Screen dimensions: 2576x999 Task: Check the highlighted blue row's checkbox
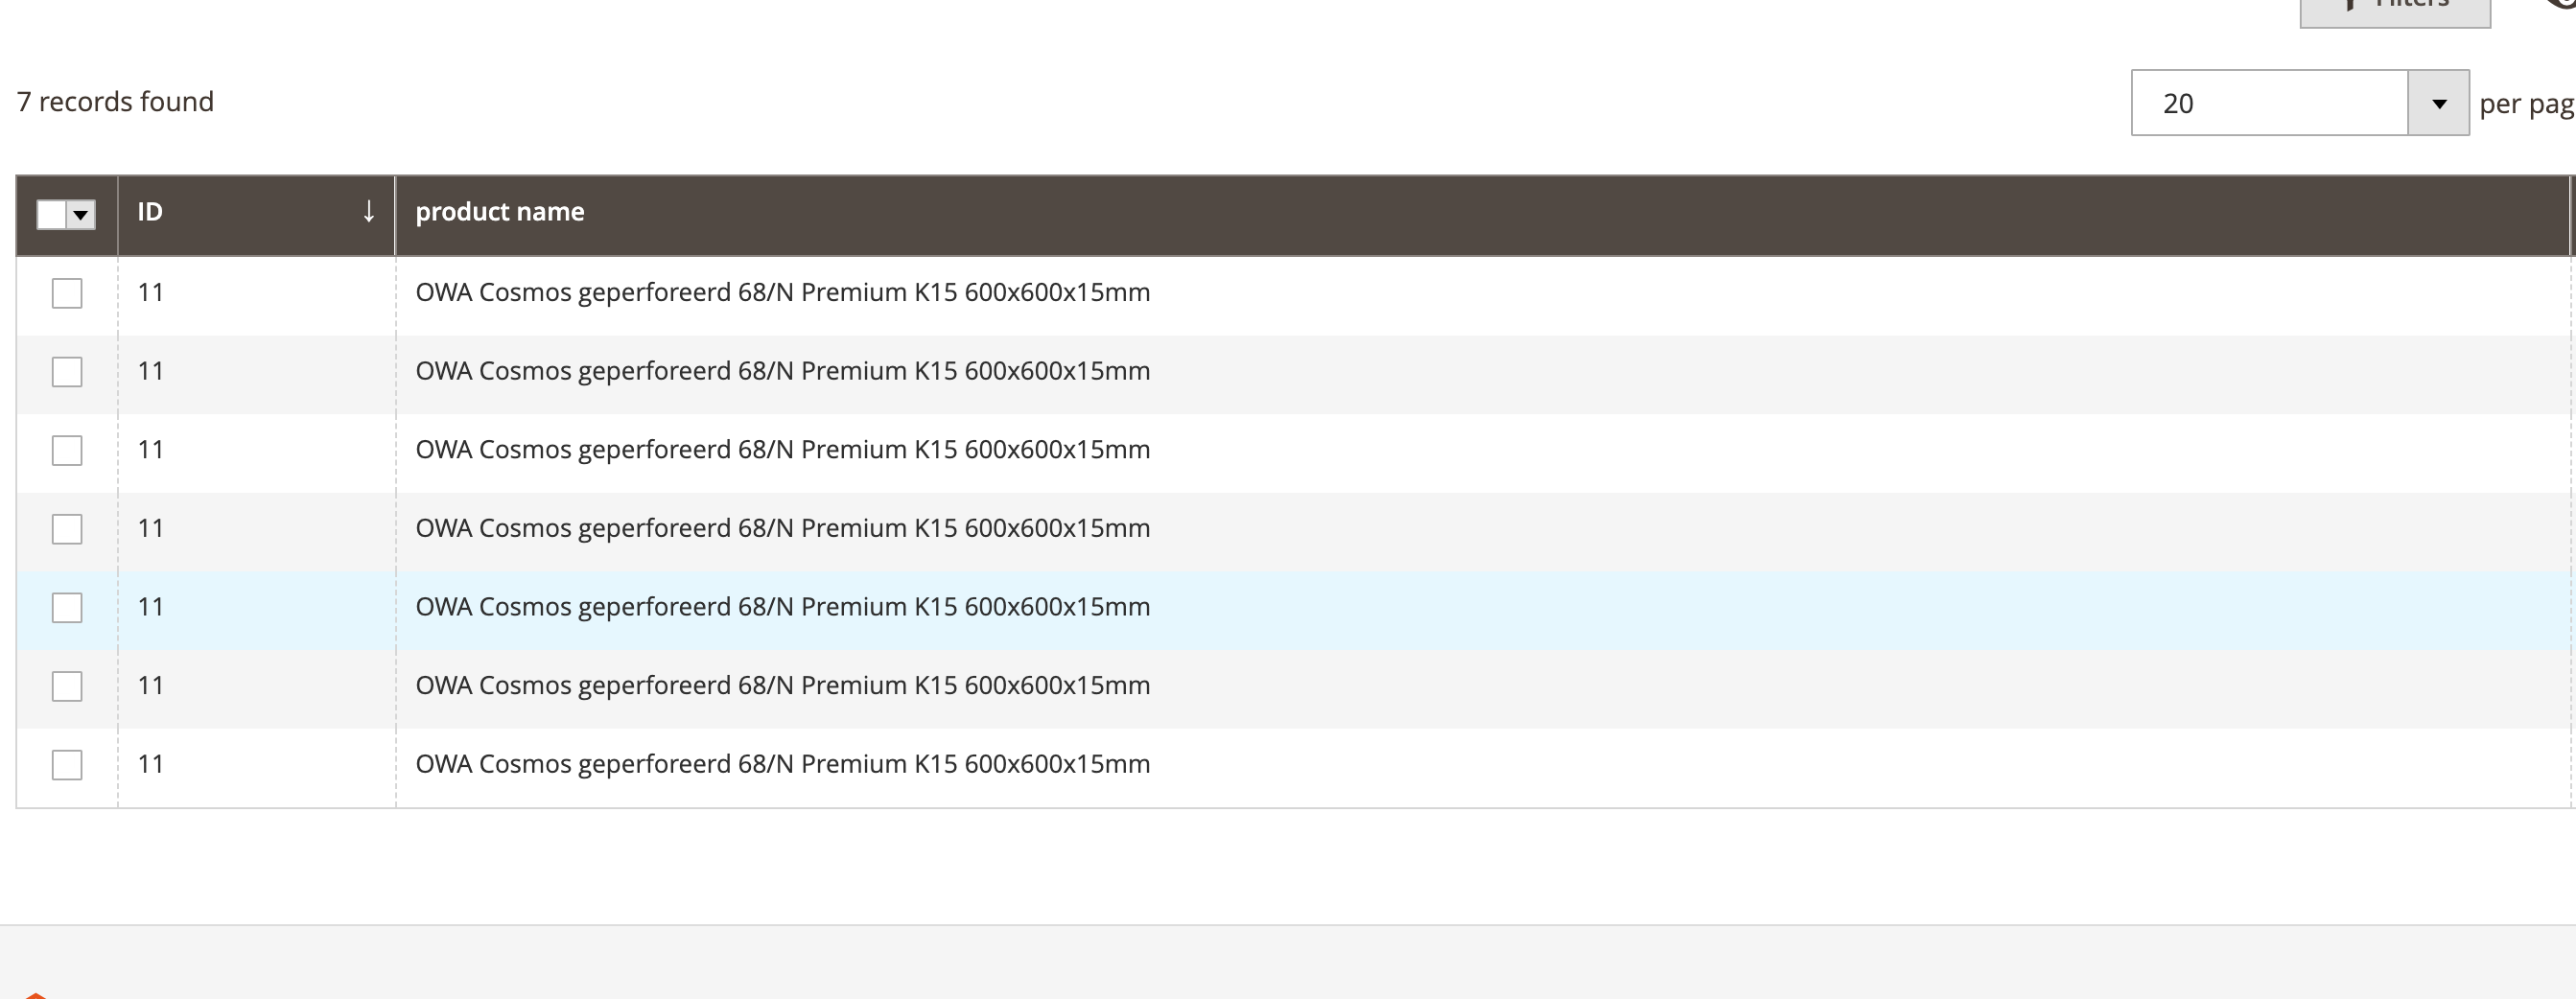67,608
